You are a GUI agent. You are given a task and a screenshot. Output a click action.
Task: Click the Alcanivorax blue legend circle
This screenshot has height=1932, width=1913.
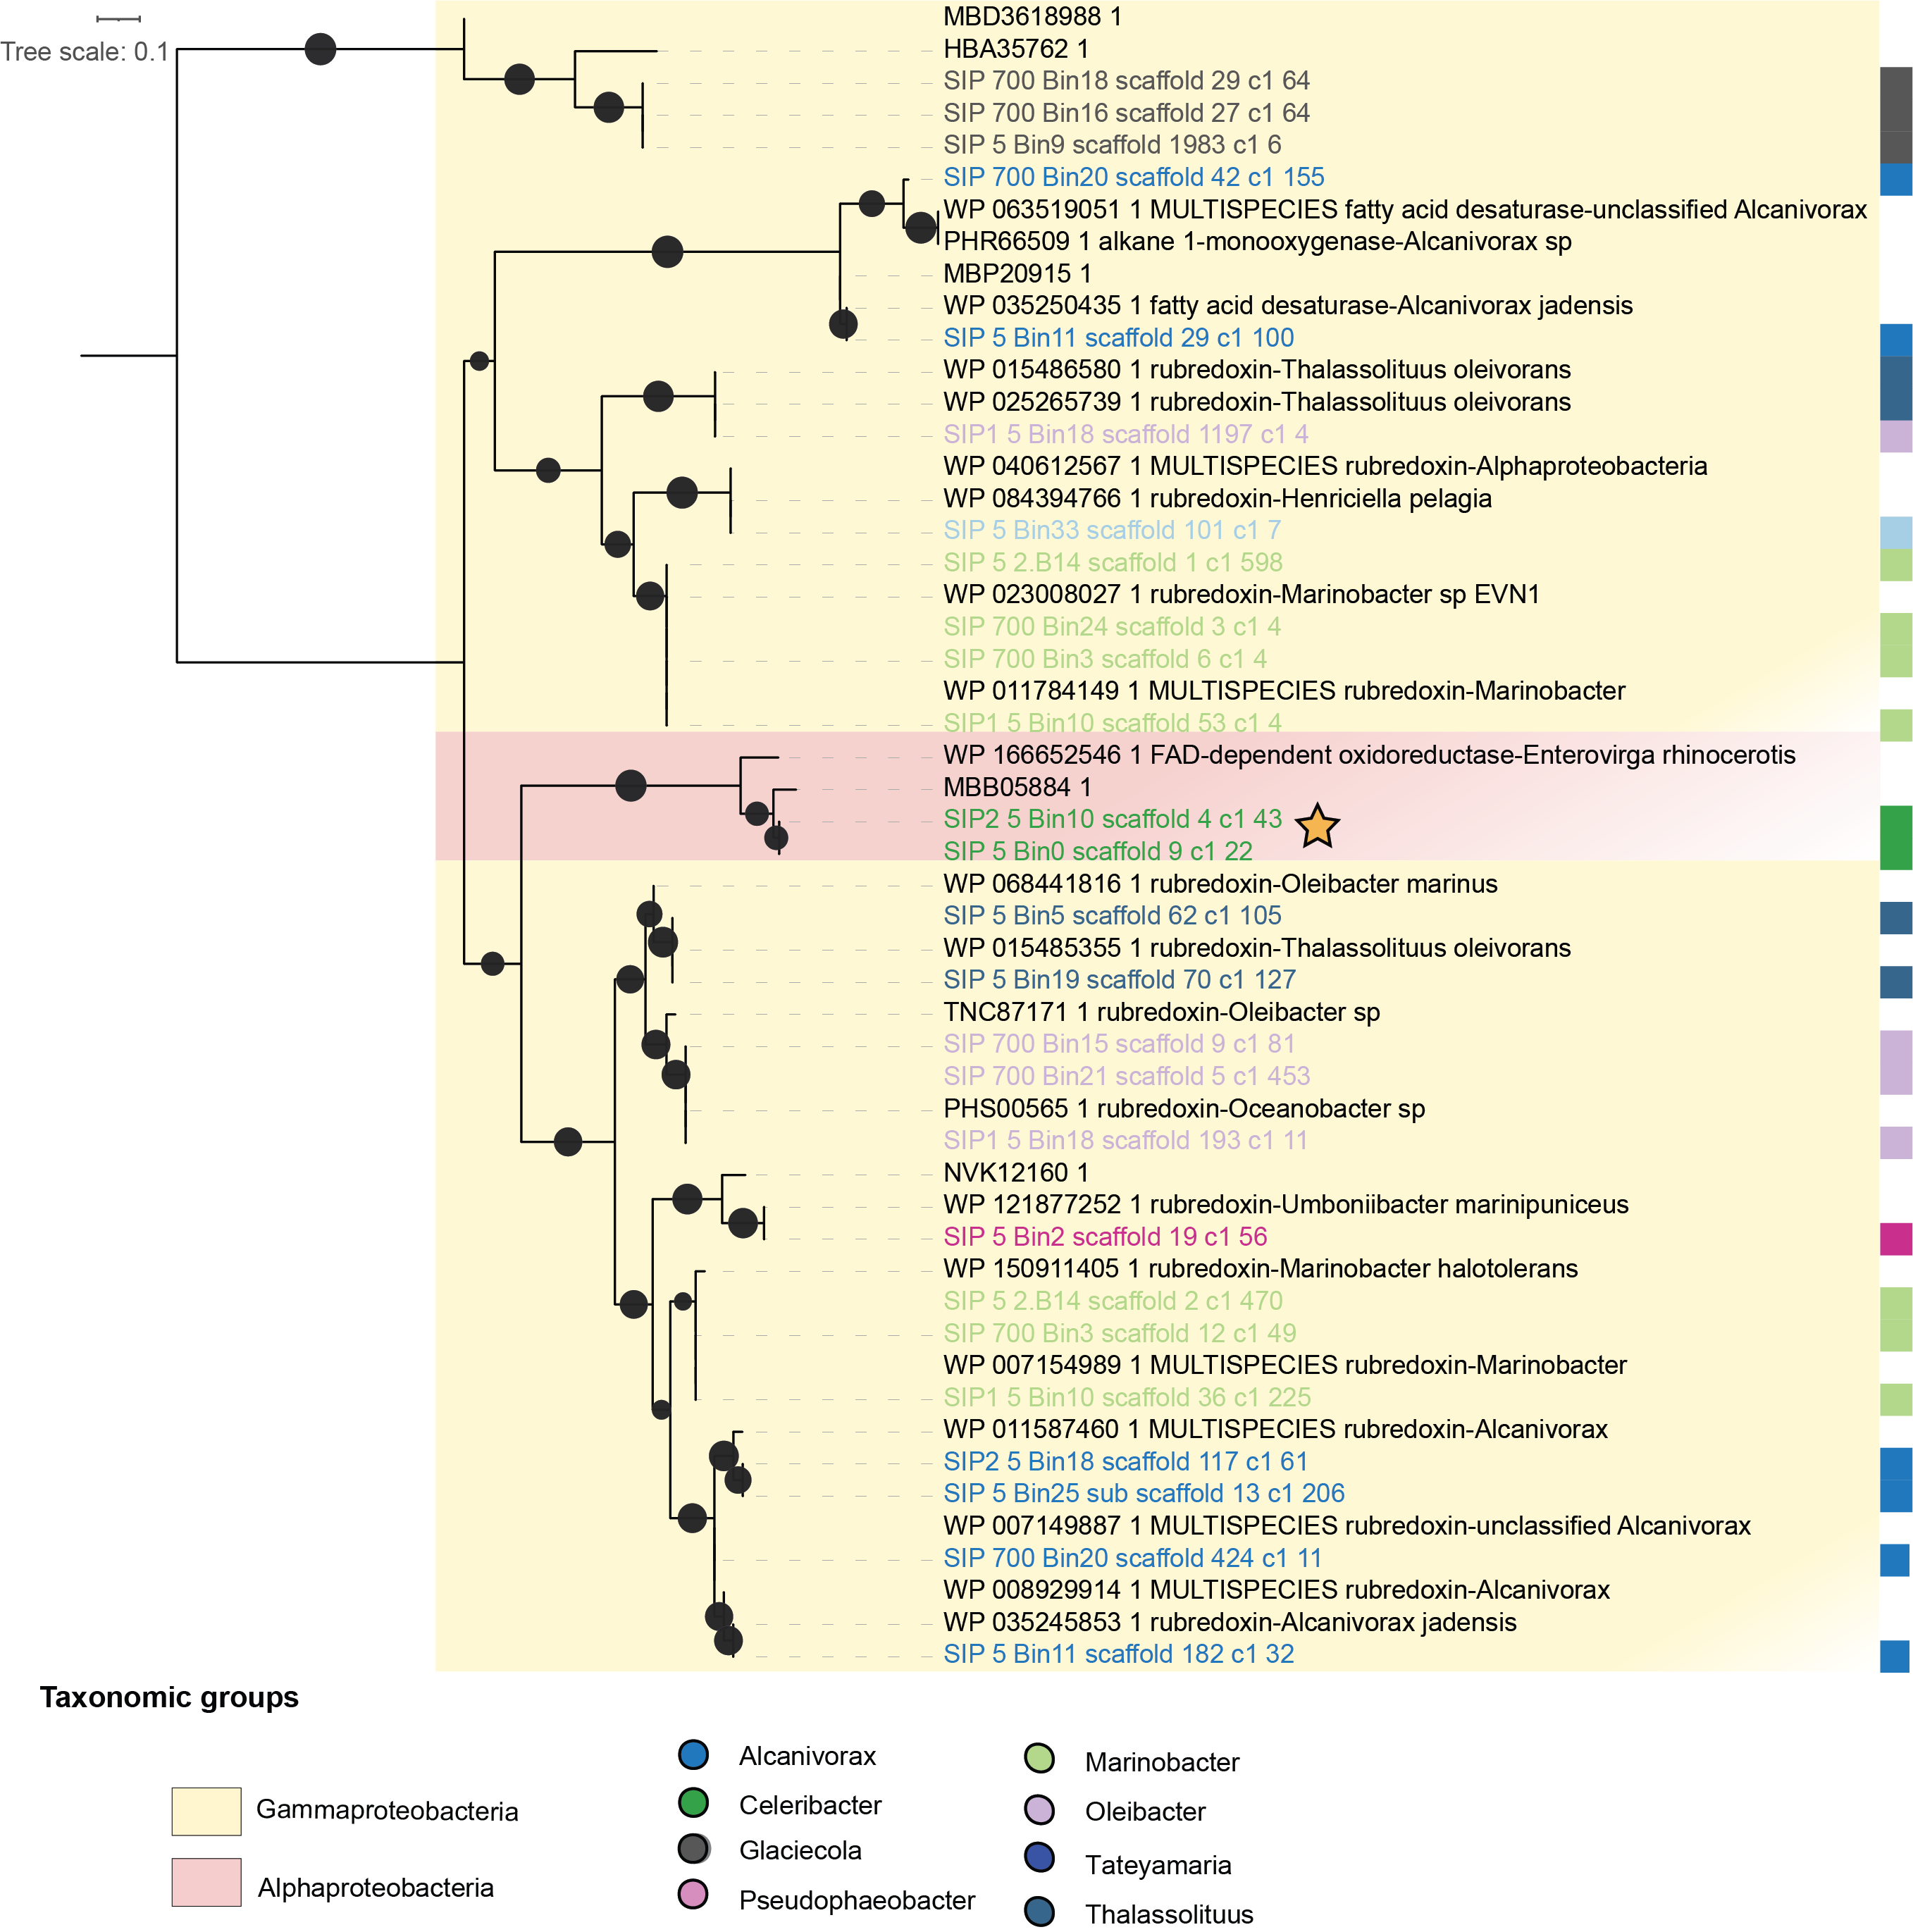693,1755
